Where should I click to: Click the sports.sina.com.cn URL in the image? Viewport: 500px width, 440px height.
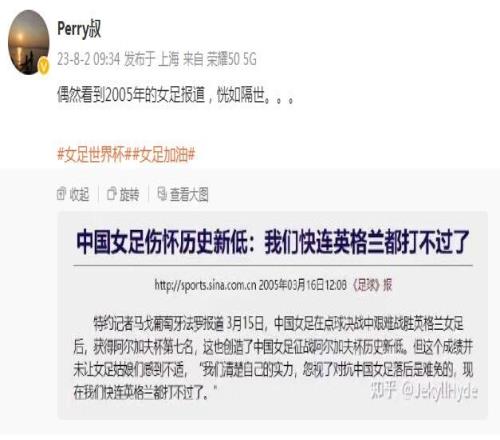tap(205, 285)
